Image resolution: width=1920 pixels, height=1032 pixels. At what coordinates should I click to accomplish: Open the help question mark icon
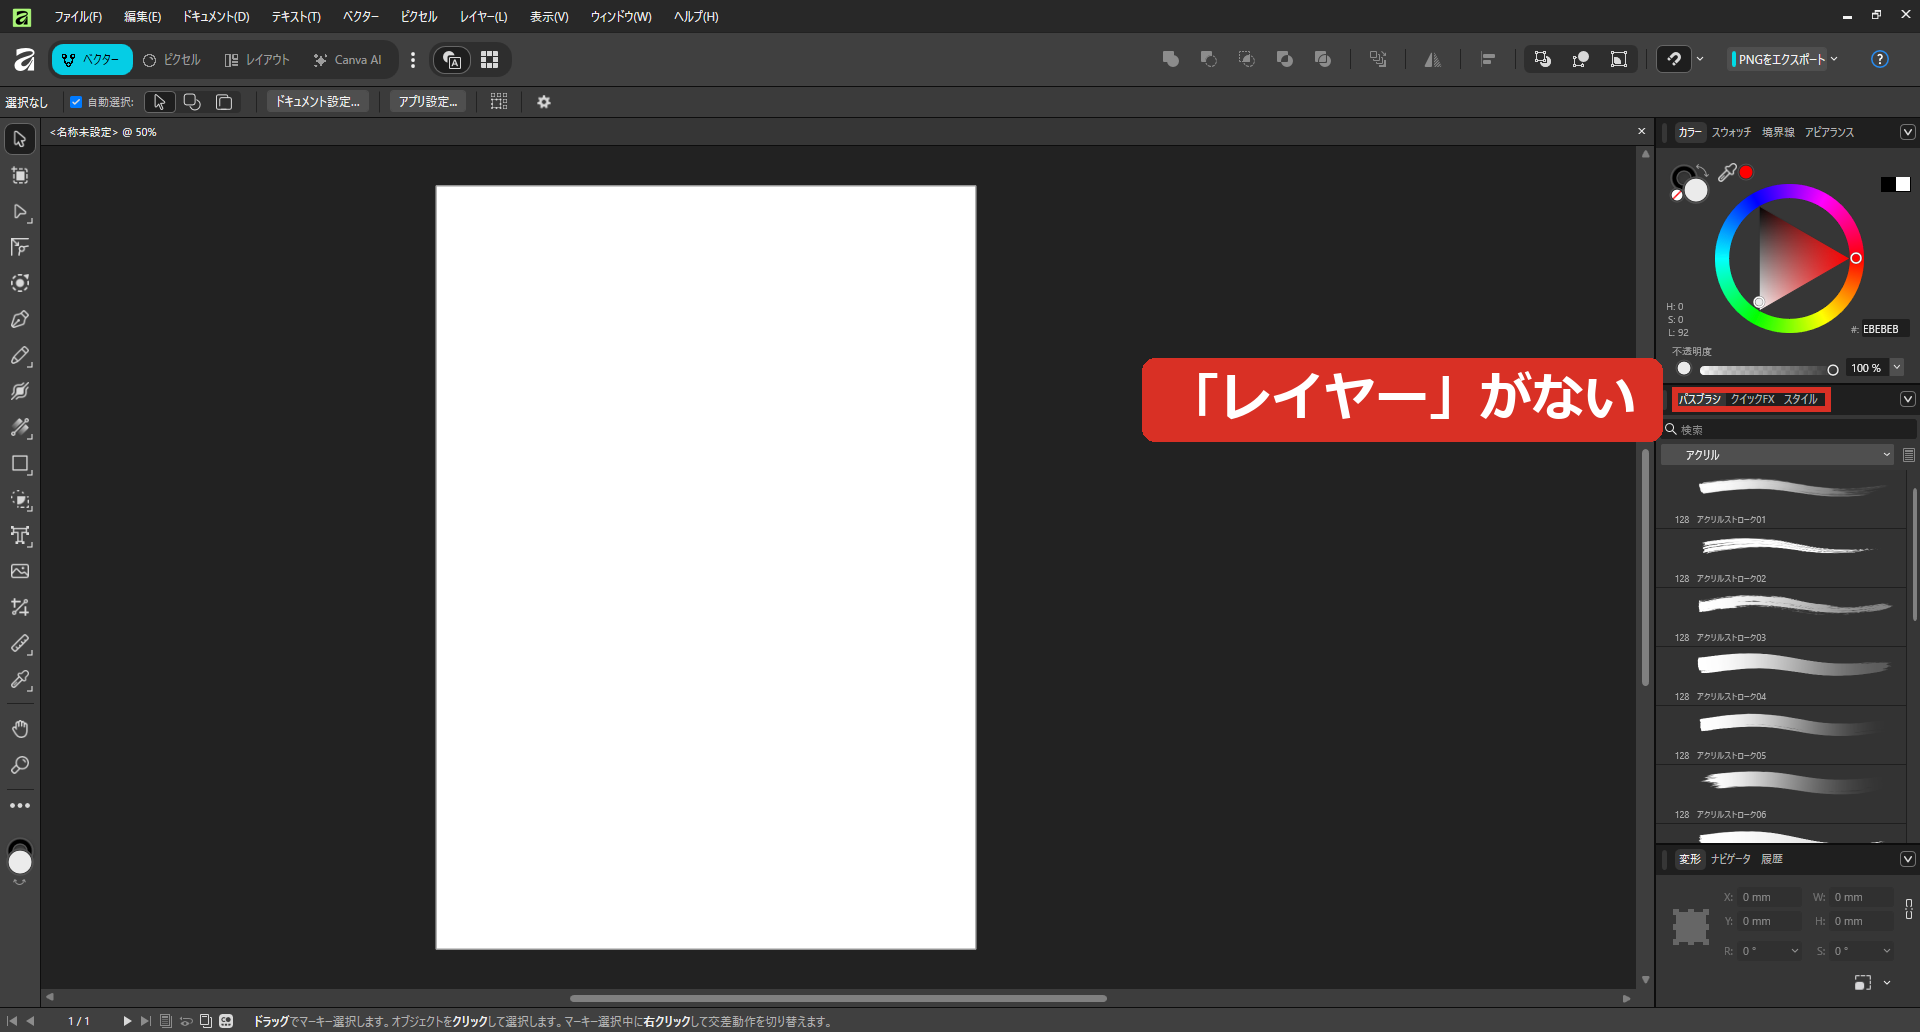click(x=1880, y=60)
